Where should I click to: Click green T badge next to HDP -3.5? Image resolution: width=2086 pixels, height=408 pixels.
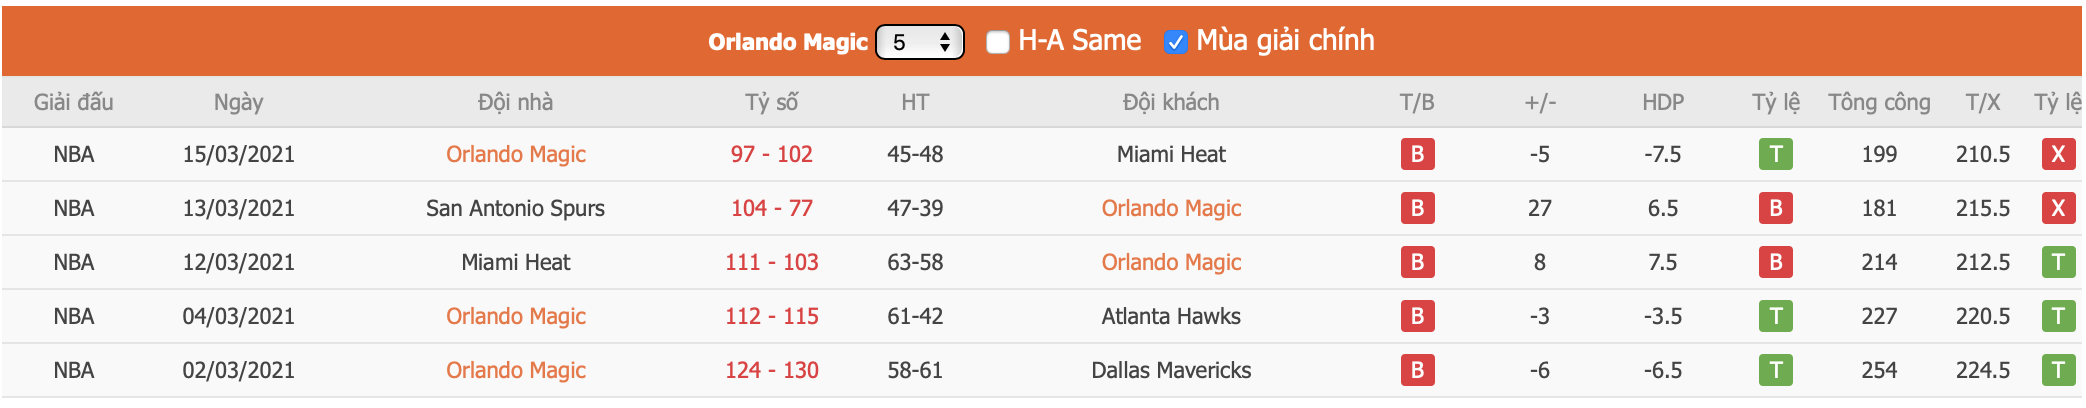(x=1775, y=316)
